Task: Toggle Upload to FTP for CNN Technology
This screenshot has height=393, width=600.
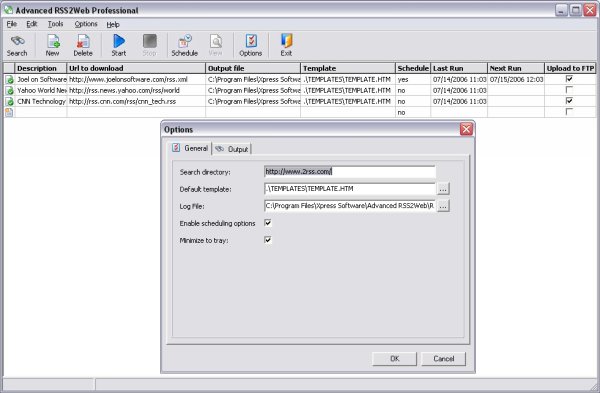Action: 569,101
